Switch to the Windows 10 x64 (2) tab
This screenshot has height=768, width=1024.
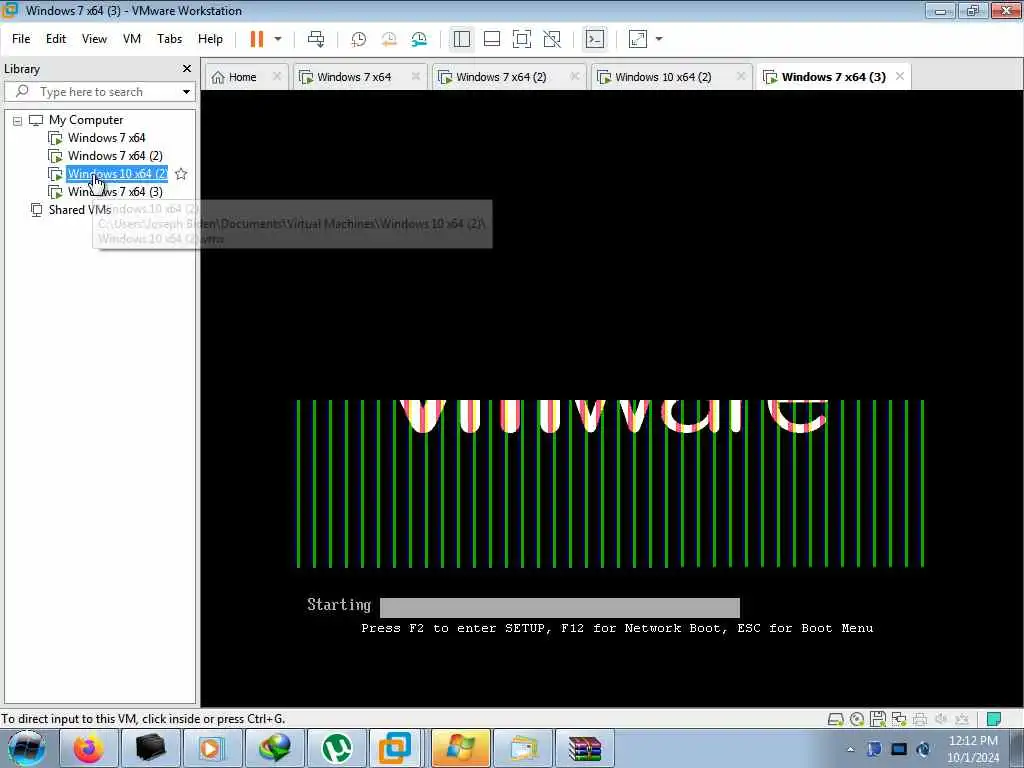pyautogui.click(x=663, y=77)
